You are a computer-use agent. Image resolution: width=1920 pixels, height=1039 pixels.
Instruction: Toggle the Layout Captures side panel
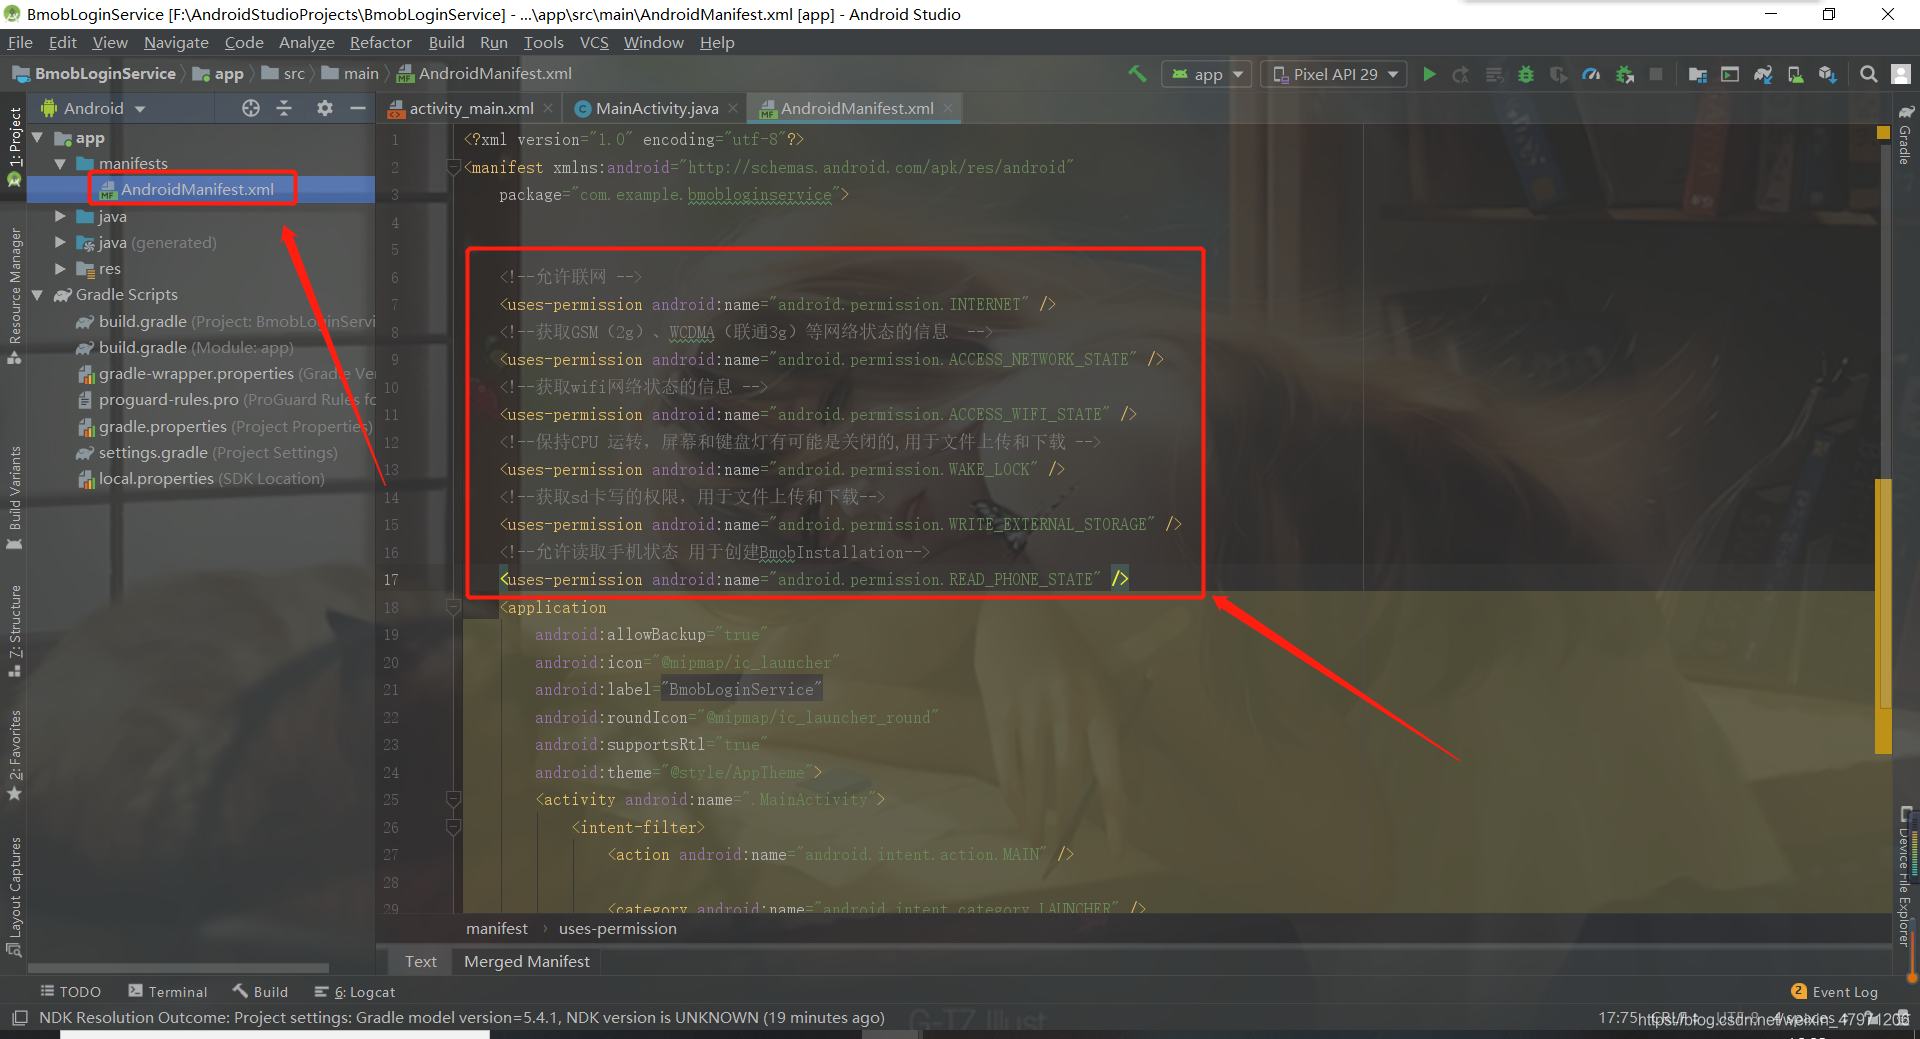14,896
